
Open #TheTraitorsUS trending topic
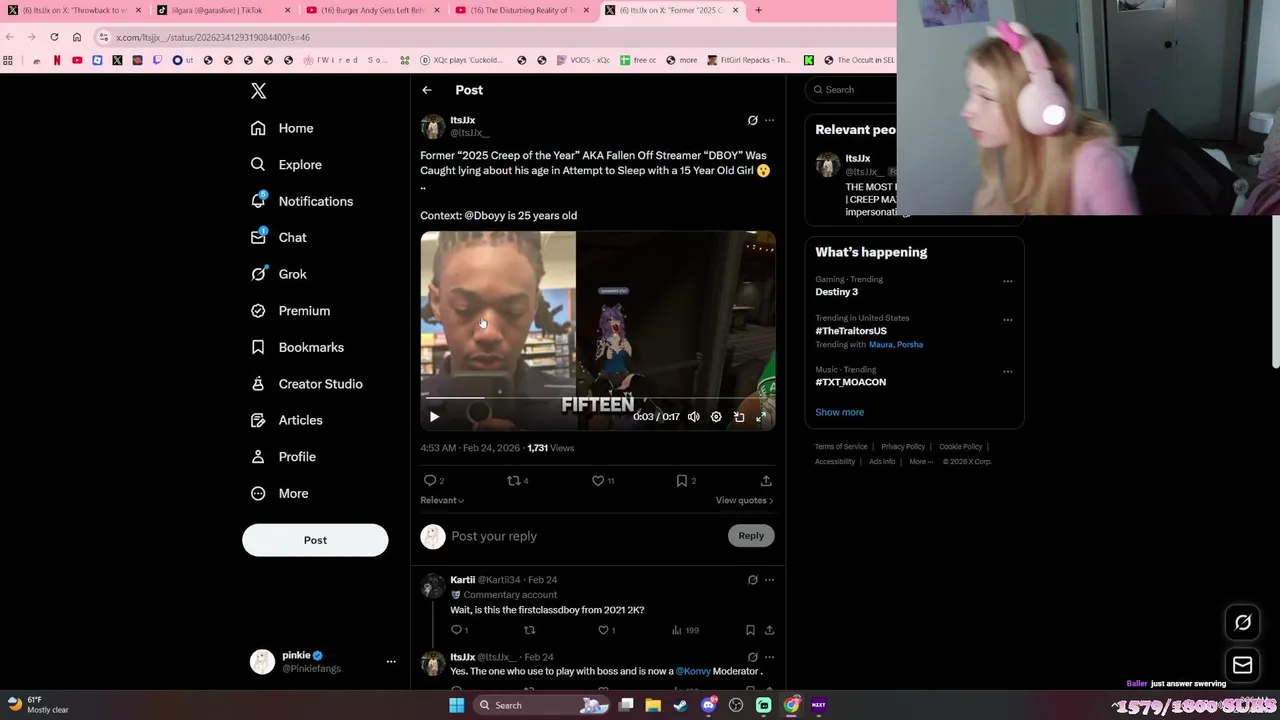pos(850,331)
